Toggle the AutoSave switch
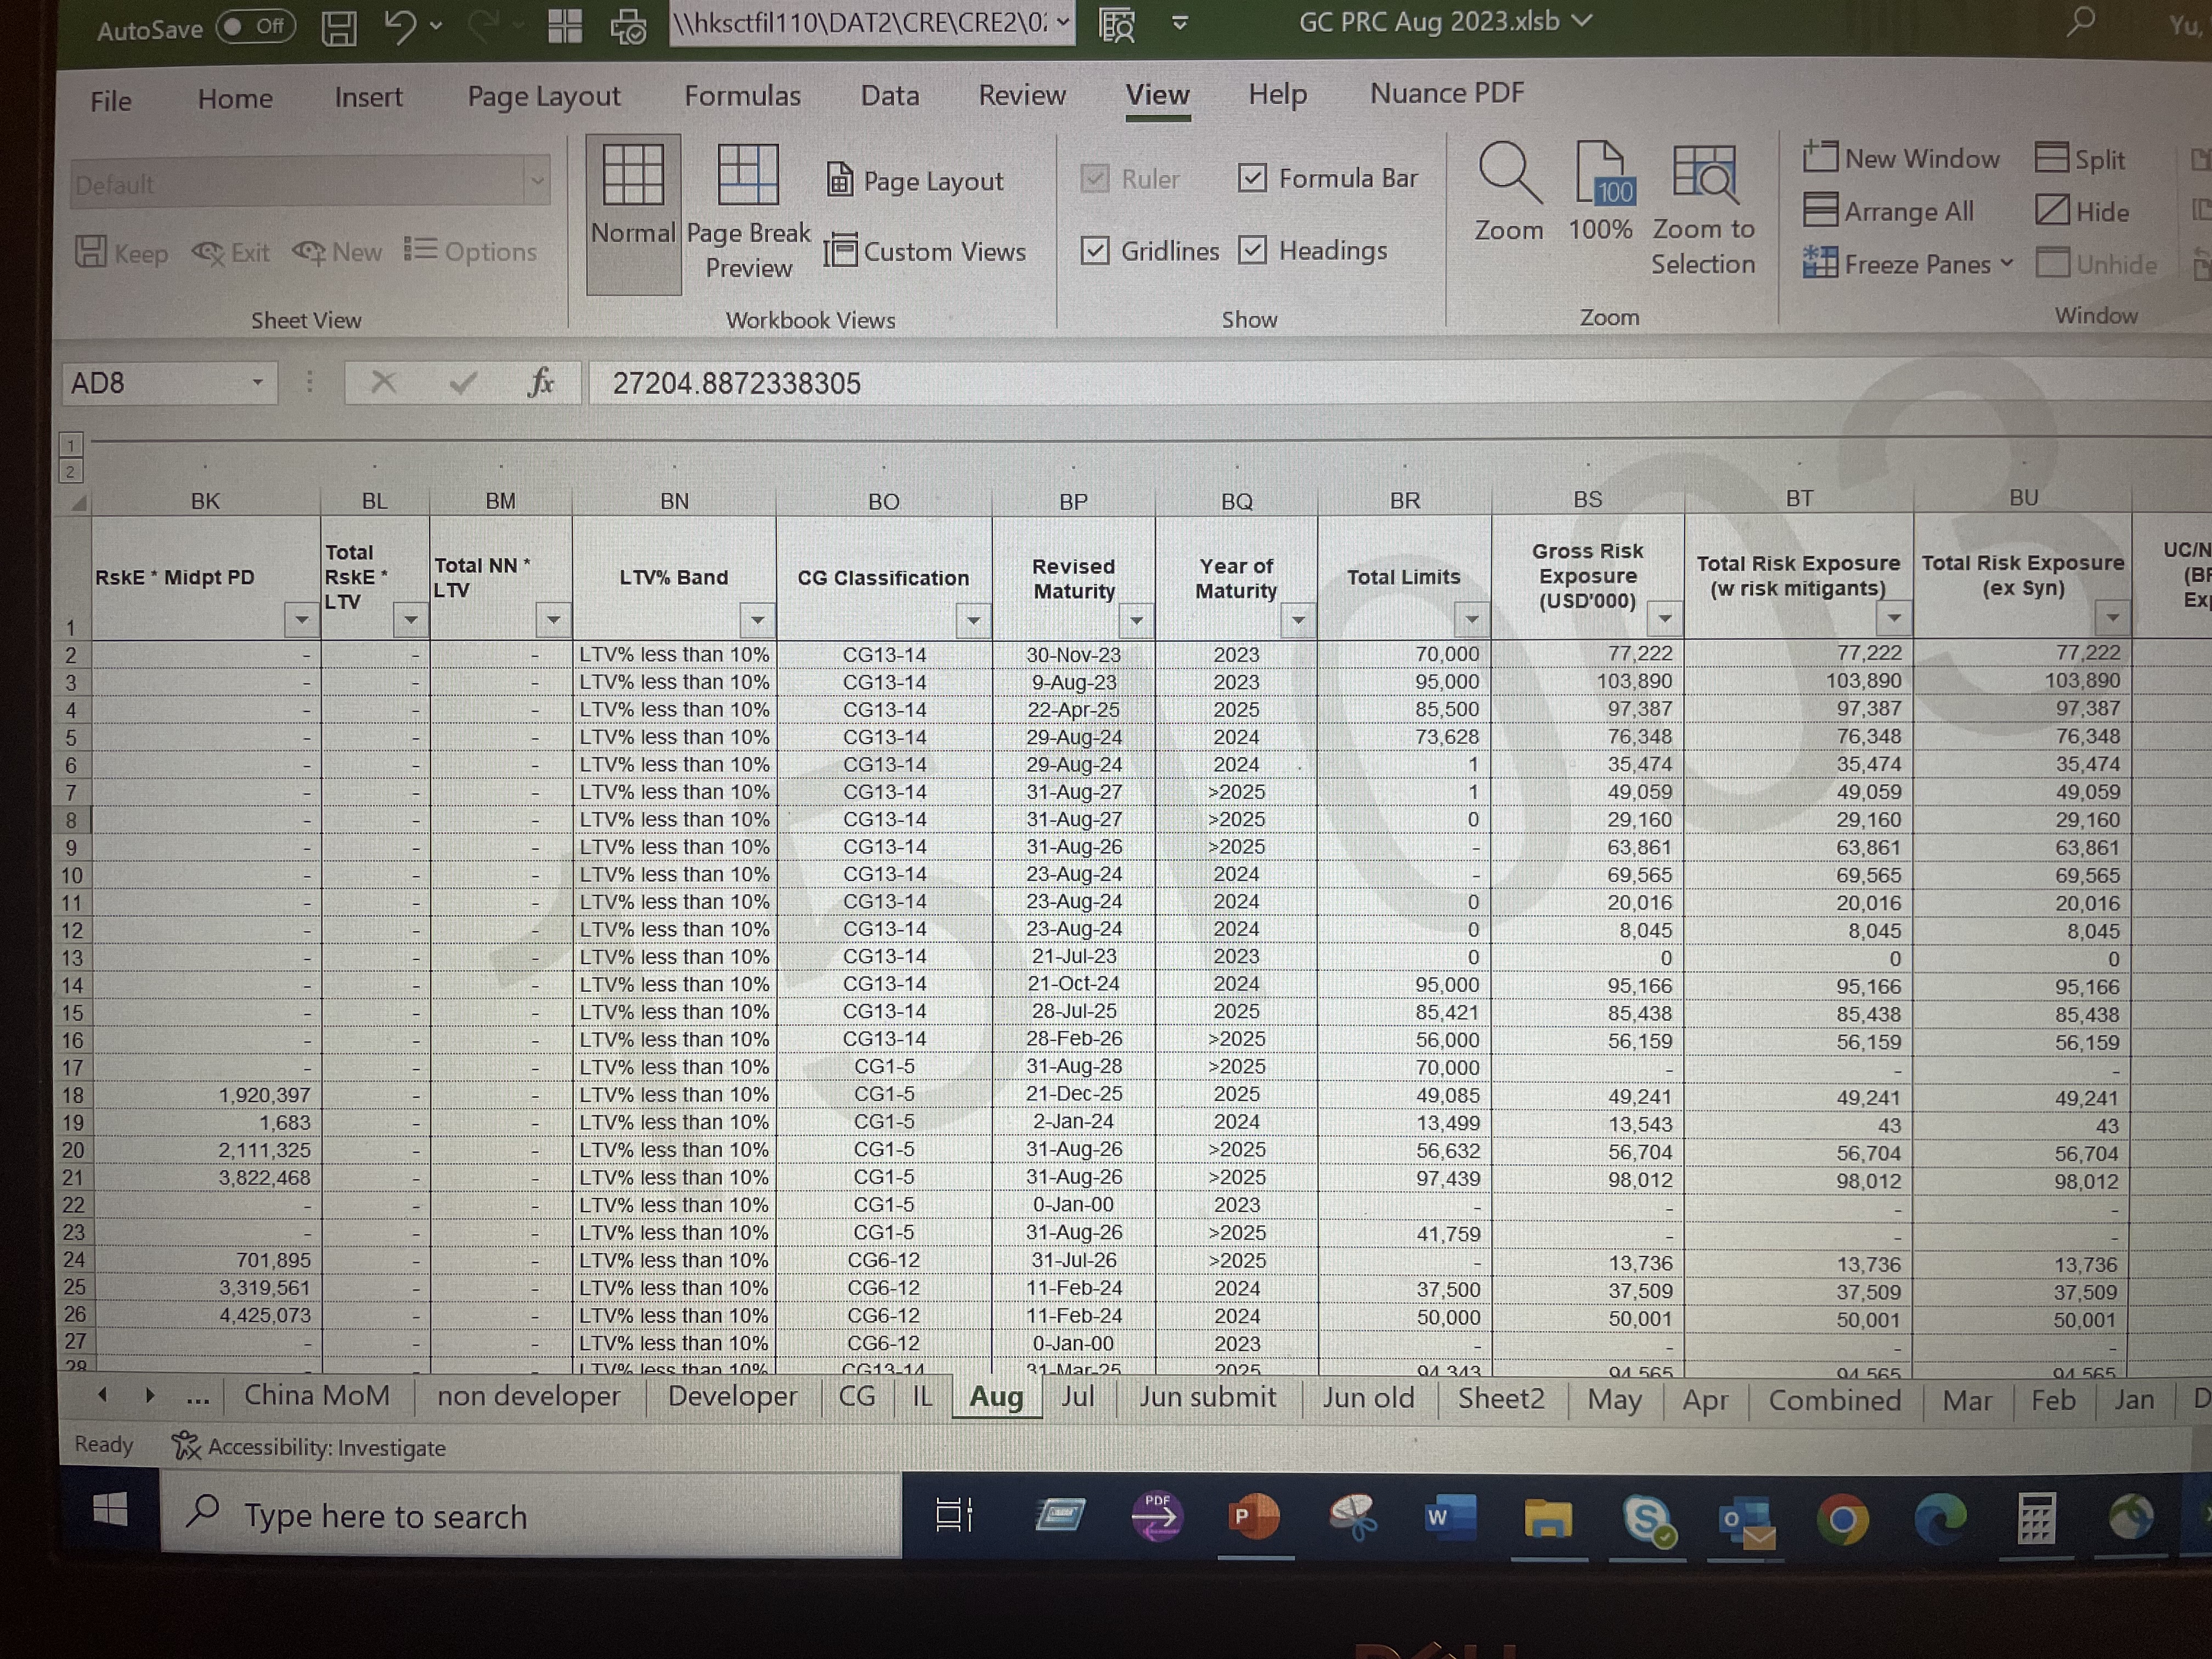Viewport: 2212px width, 1659px height. [x=256, y=27]
